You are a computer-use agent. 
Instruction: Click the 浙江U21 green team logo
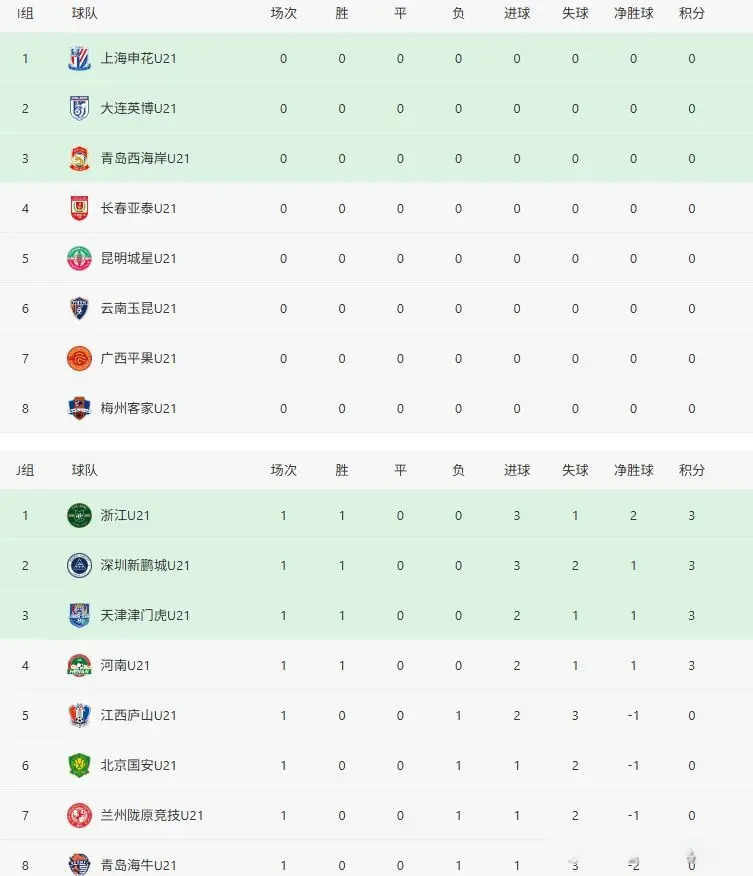(x=79, y=516)
